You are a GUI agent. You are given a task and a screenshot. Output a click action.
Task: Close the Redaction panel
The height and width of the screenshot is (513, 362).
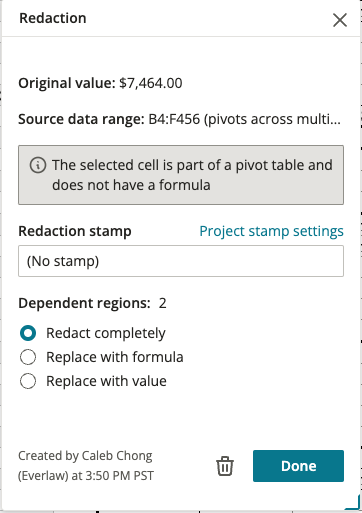pos(340,20)
